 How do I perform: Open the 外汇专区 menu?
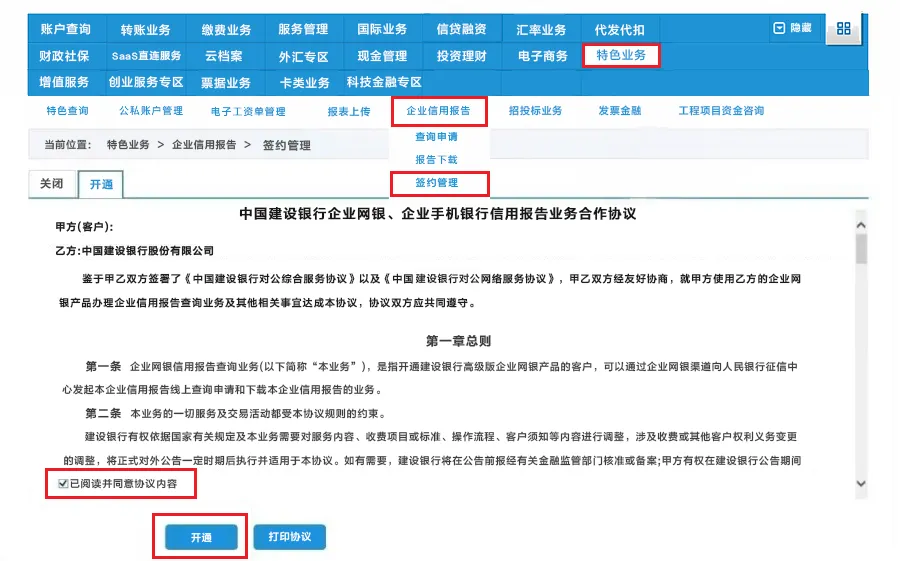click(303, 57)
